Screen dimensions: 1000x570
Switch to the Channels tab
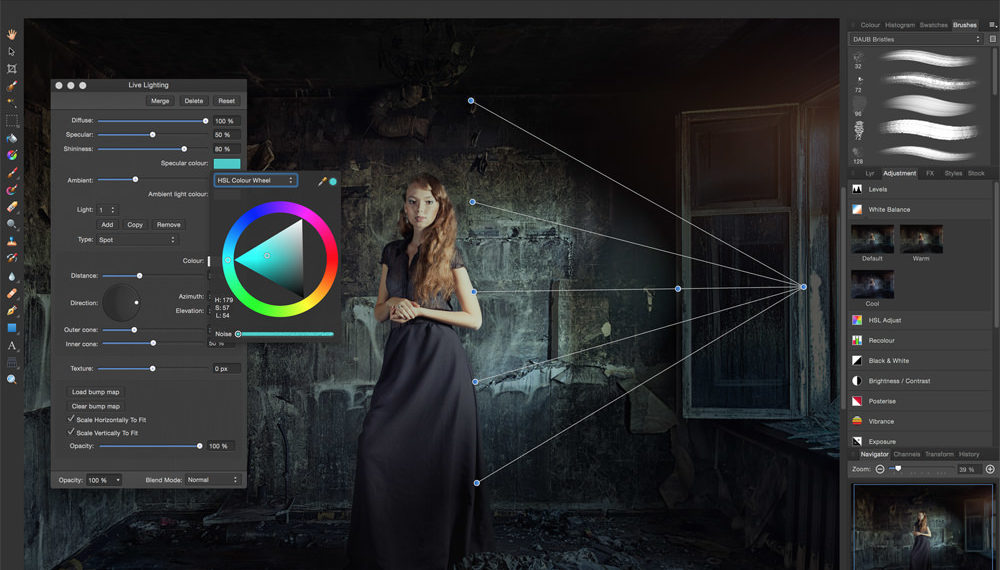tap(906, 454)
